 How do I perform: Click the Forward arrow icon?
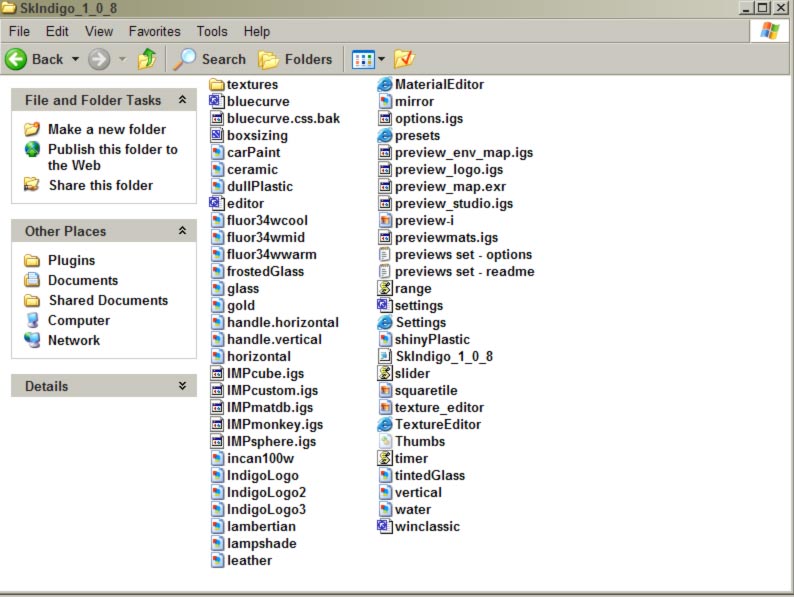(x=99, y=59)
